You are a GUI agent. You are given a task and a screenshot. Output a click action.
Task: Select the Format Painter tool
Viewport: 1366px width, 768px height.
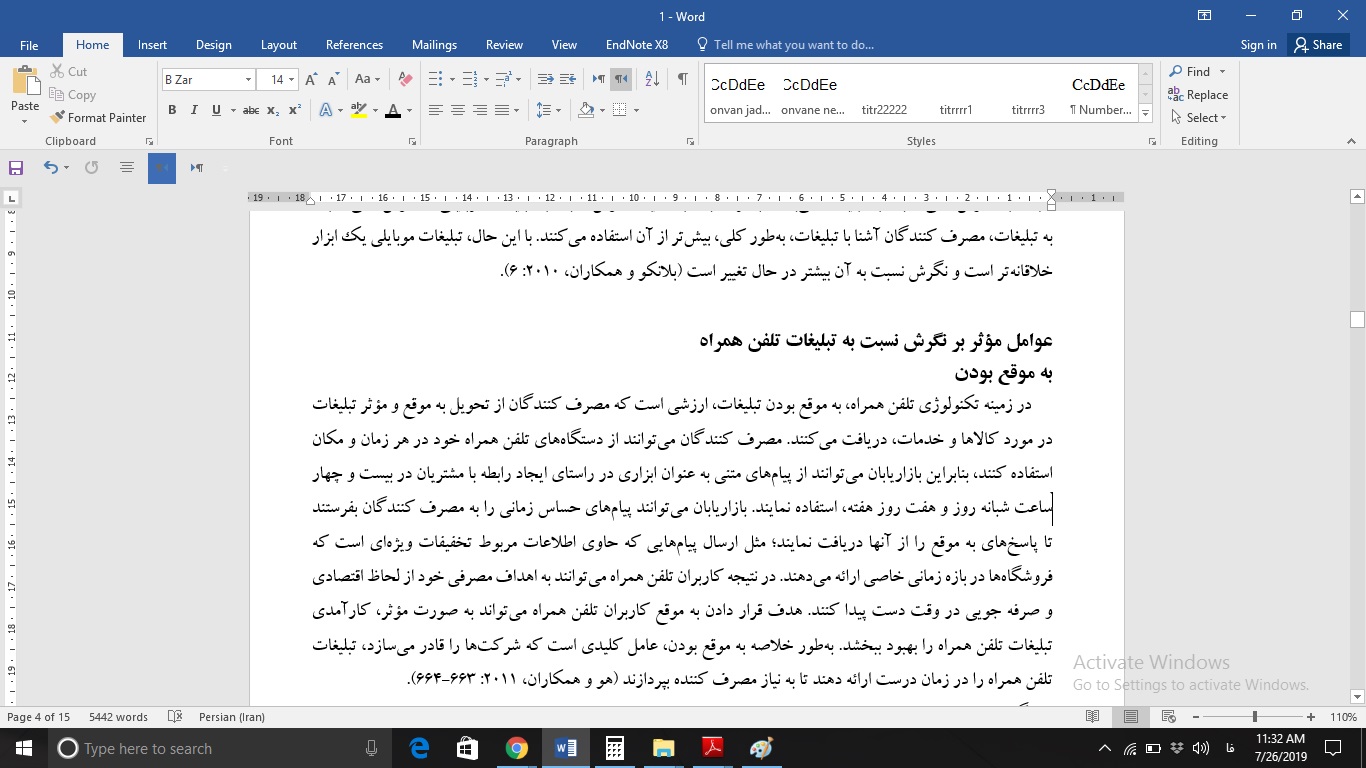[98, 117]
